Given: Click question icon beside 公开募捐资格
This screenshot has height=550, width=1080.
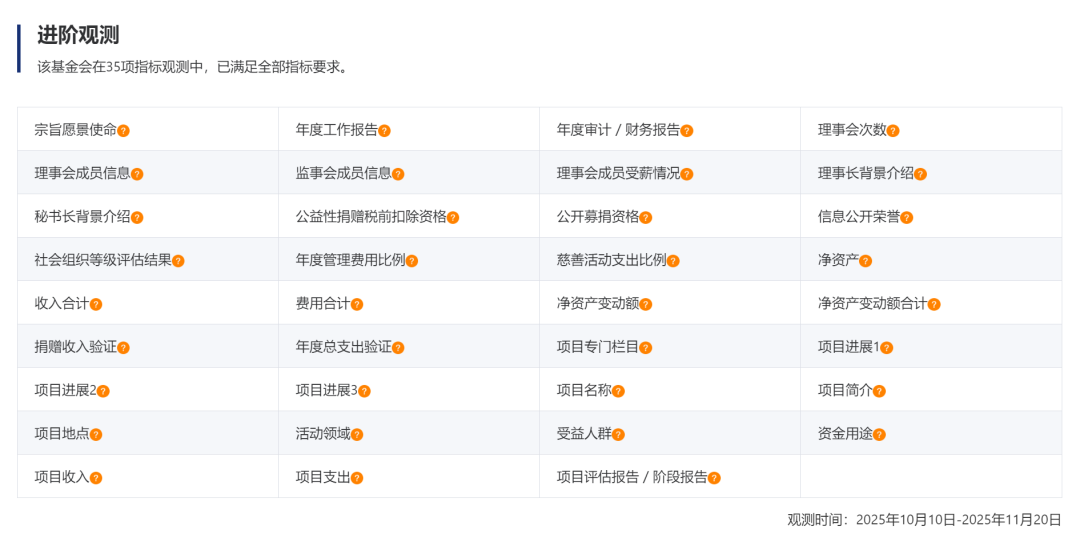Looking at the screenshot, I should coord(645,218).
